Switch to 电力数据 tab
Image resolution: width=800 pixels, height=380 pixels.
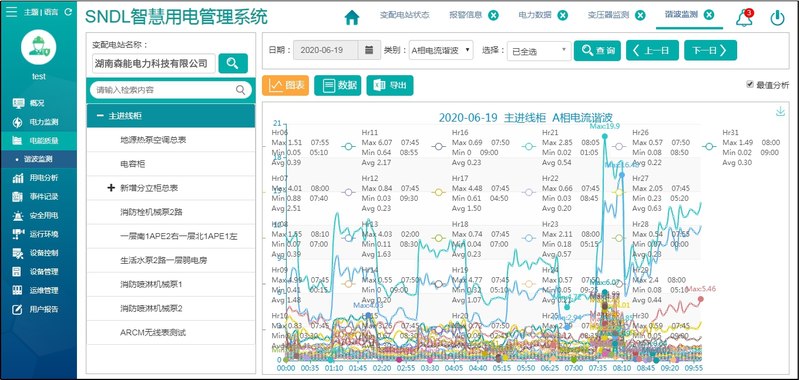click(x=535, y=15)
